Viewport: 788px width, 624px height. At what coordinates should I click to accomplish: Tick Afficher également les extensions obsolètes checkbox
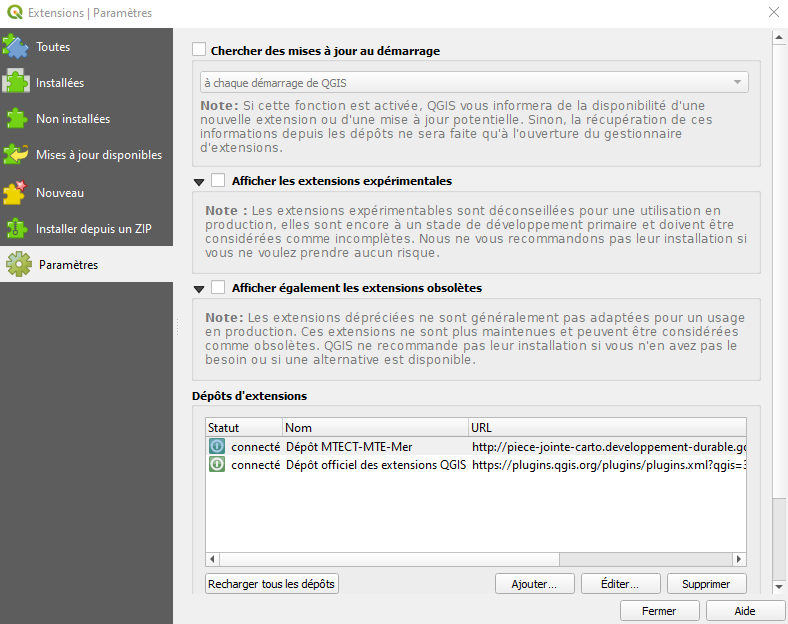tap(218, 287)
